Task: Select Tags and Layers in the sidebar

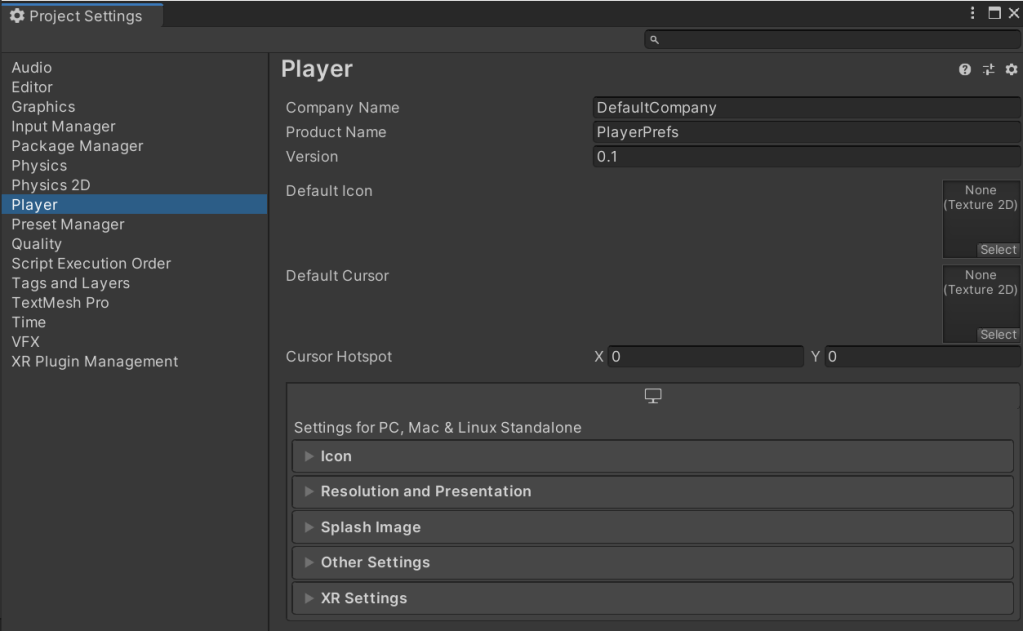Action: [70, 283]
